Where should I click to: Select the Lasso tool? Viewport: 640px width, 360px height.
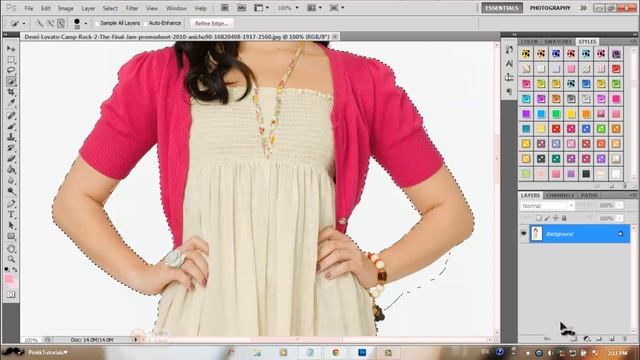pos(11,70)
